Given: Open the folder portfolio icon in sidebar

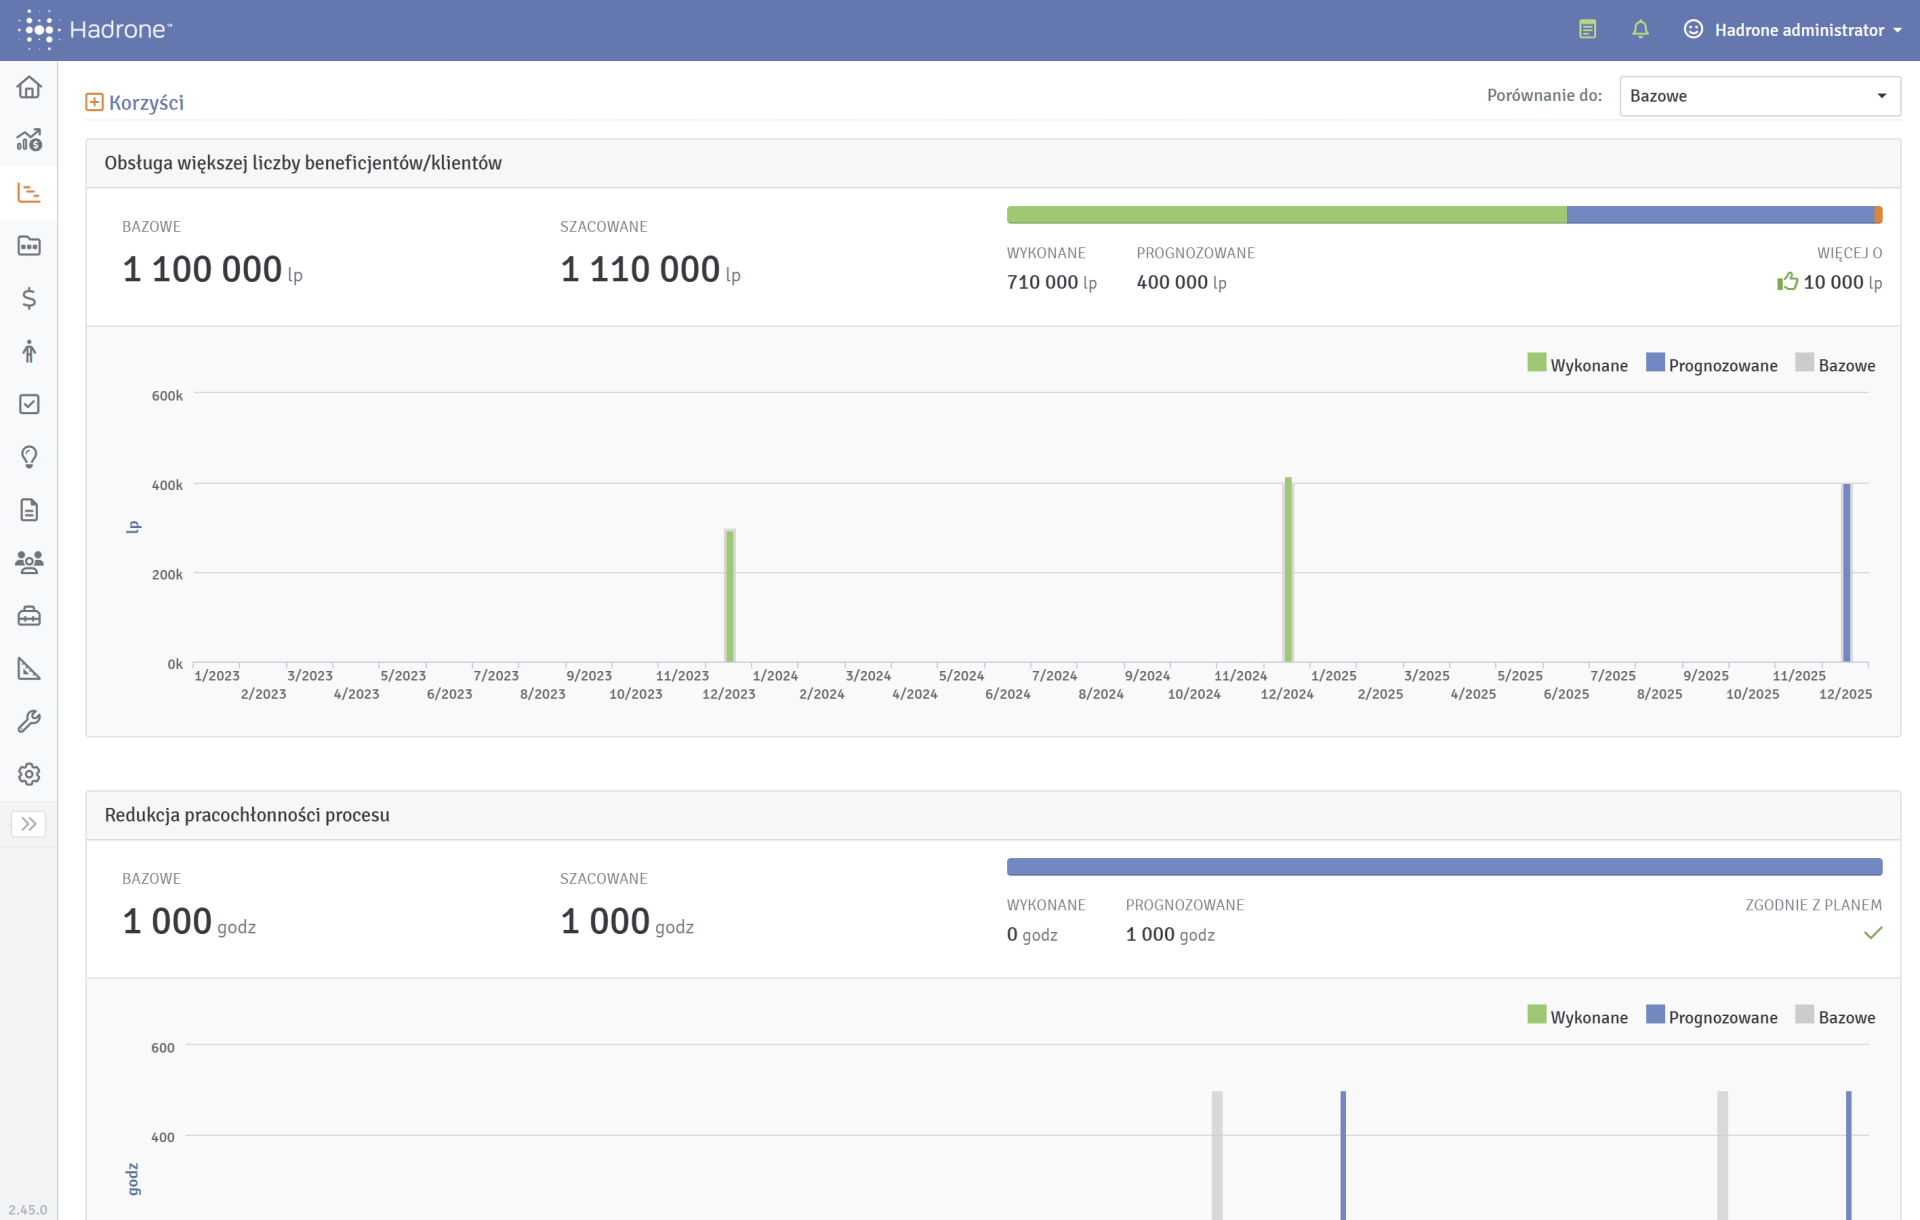Looking at the screenshot, I should click(x=29, y=246).
